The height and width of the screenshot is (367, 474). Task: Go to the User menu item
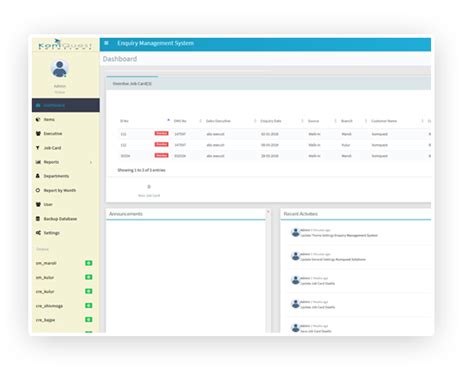coord(66,204)
